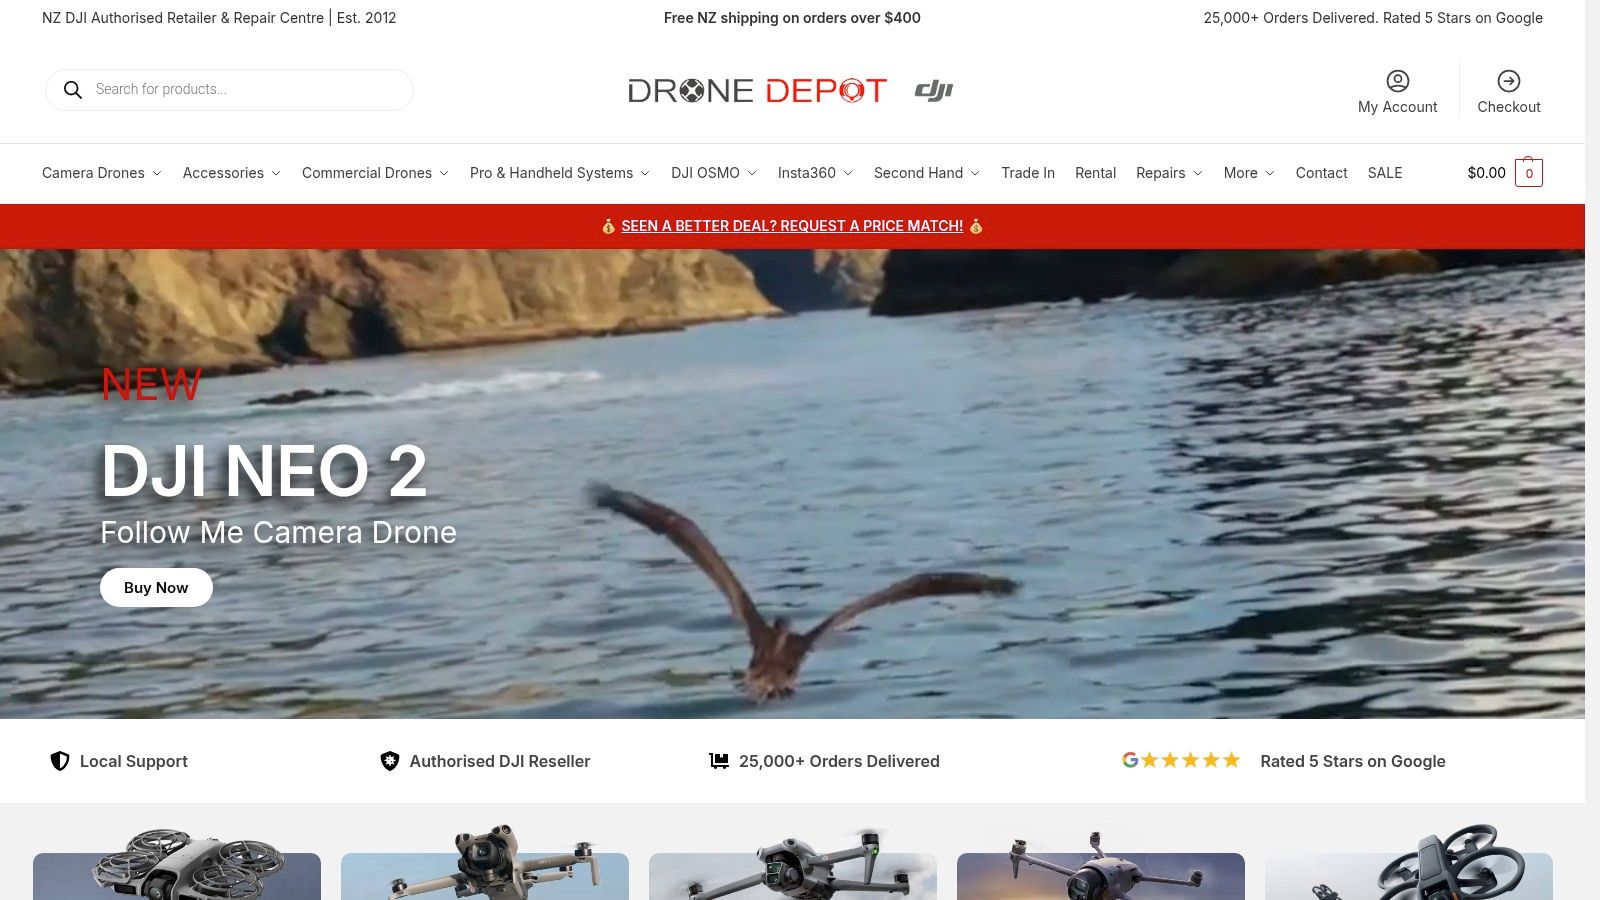
Task: Open the SALE navigation item
Action: point(1385,173)
